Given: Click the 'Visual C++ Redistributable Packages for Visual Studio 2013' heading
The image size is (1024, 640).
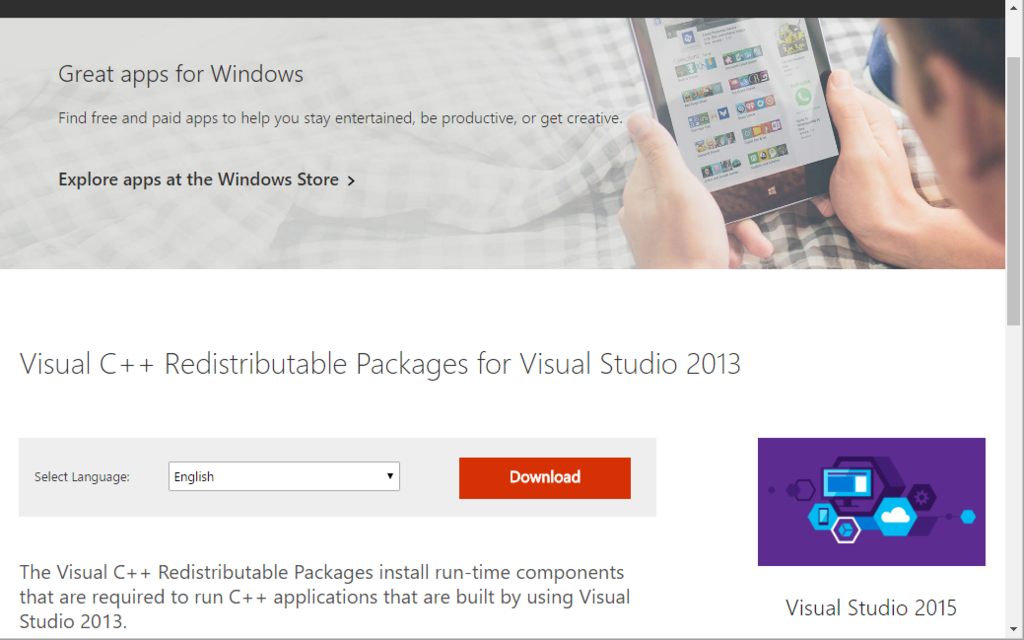Looking at the screenshot, I should [x=380, y=364].
